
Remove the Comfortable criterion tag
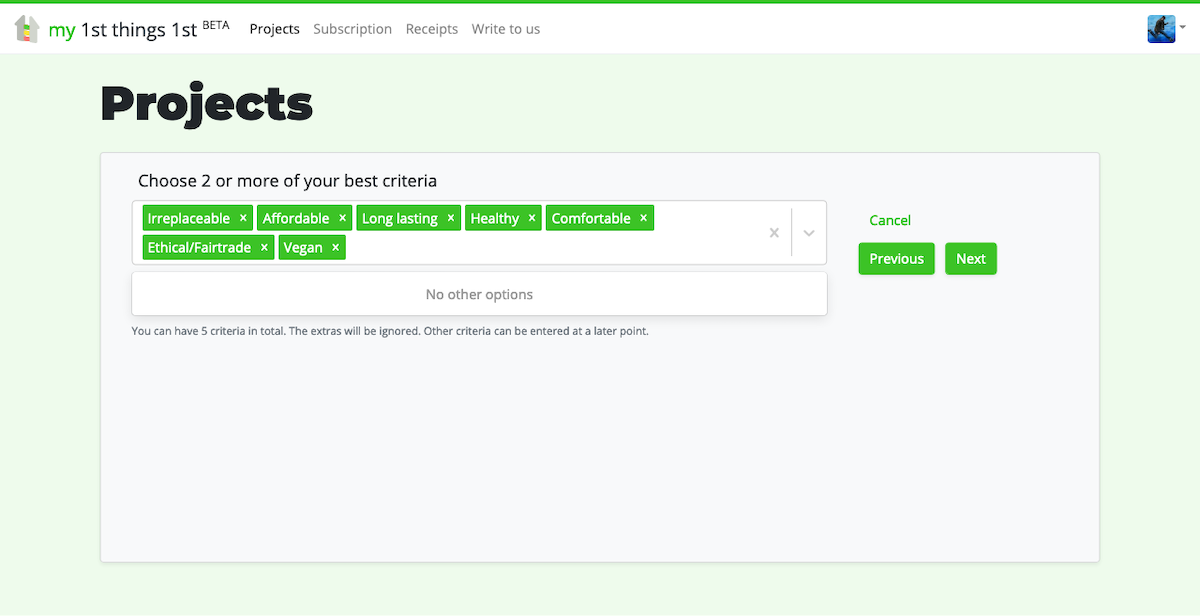644,218
